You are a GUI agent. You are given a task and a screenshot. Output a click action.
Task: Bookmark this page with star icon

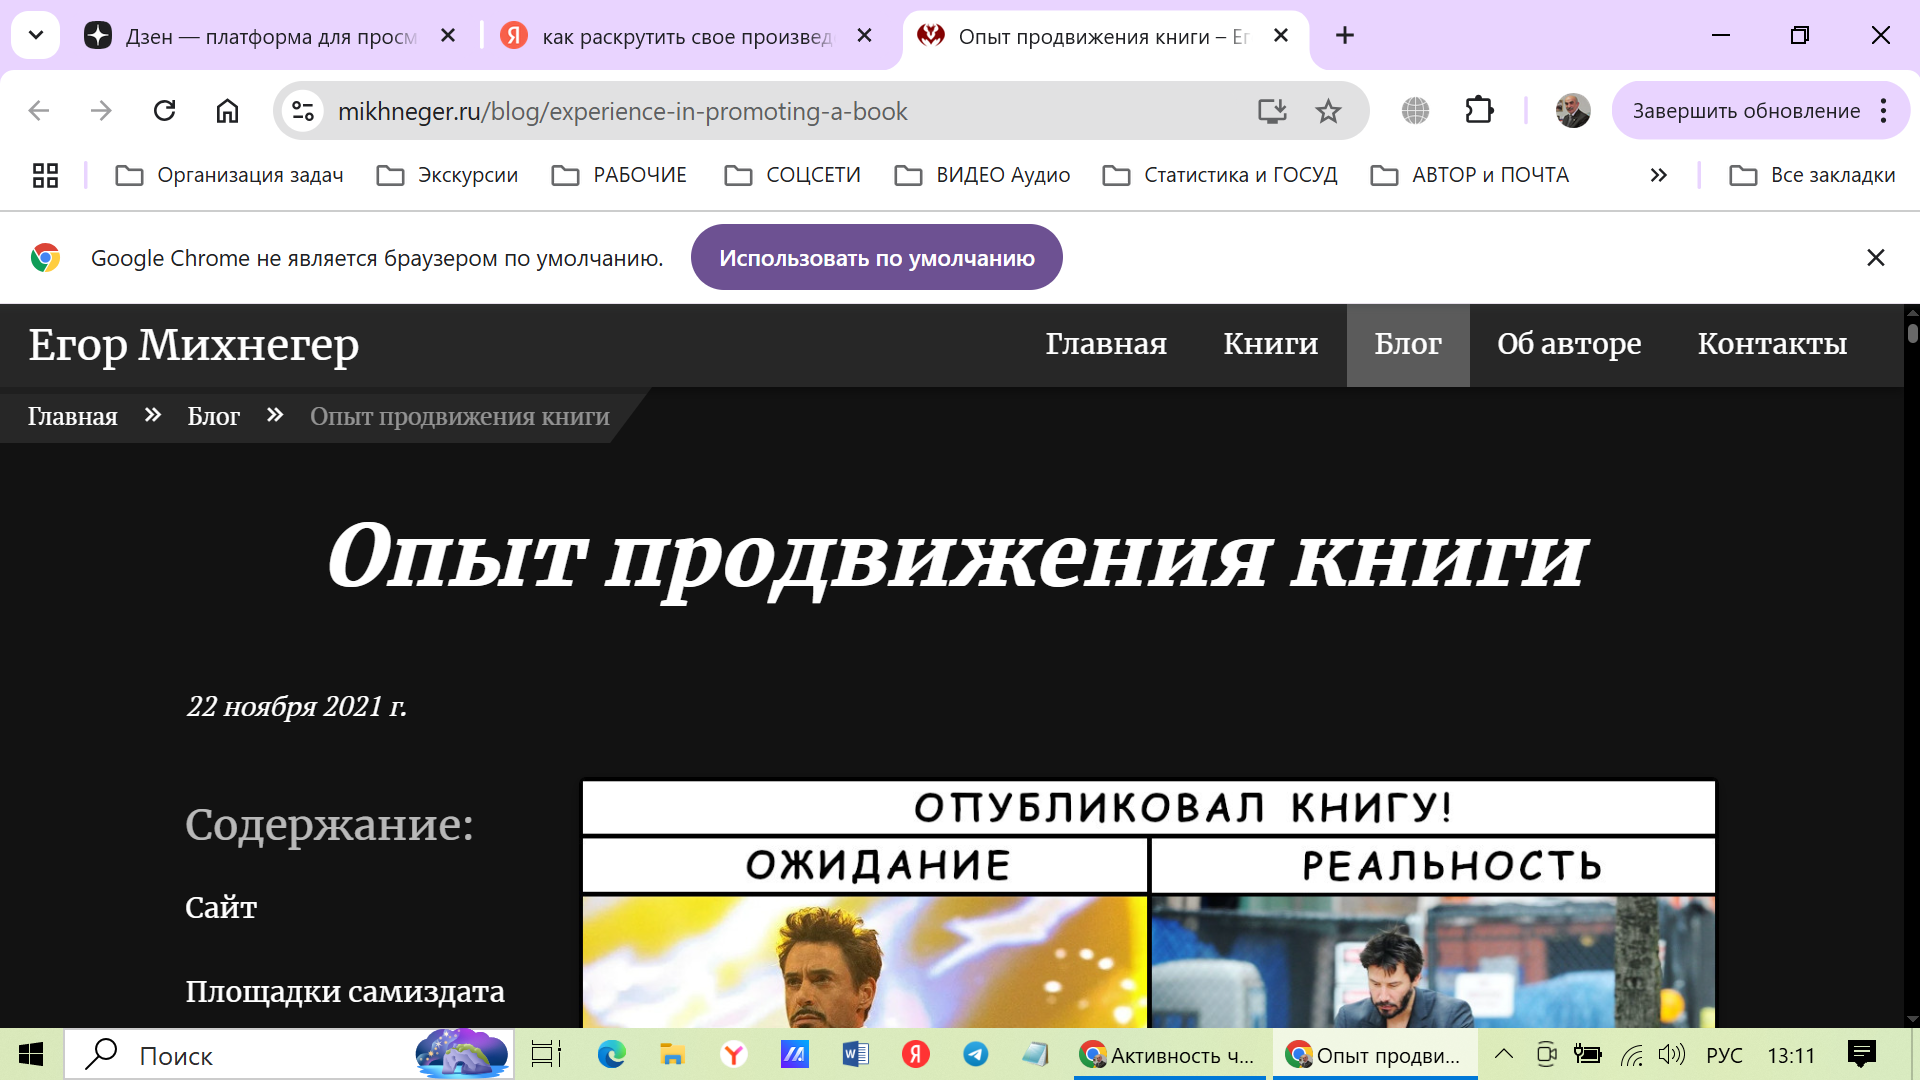point(1328,111)
